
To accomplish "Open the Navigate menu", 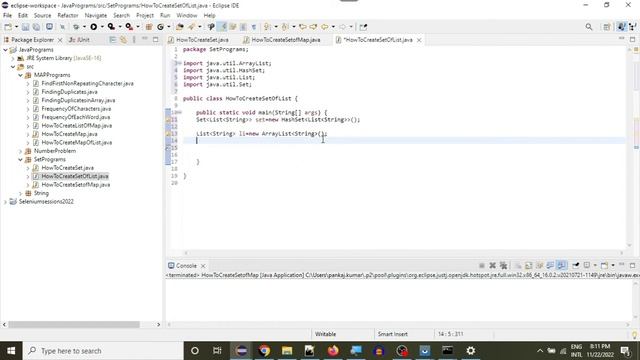I will point(96,15).
